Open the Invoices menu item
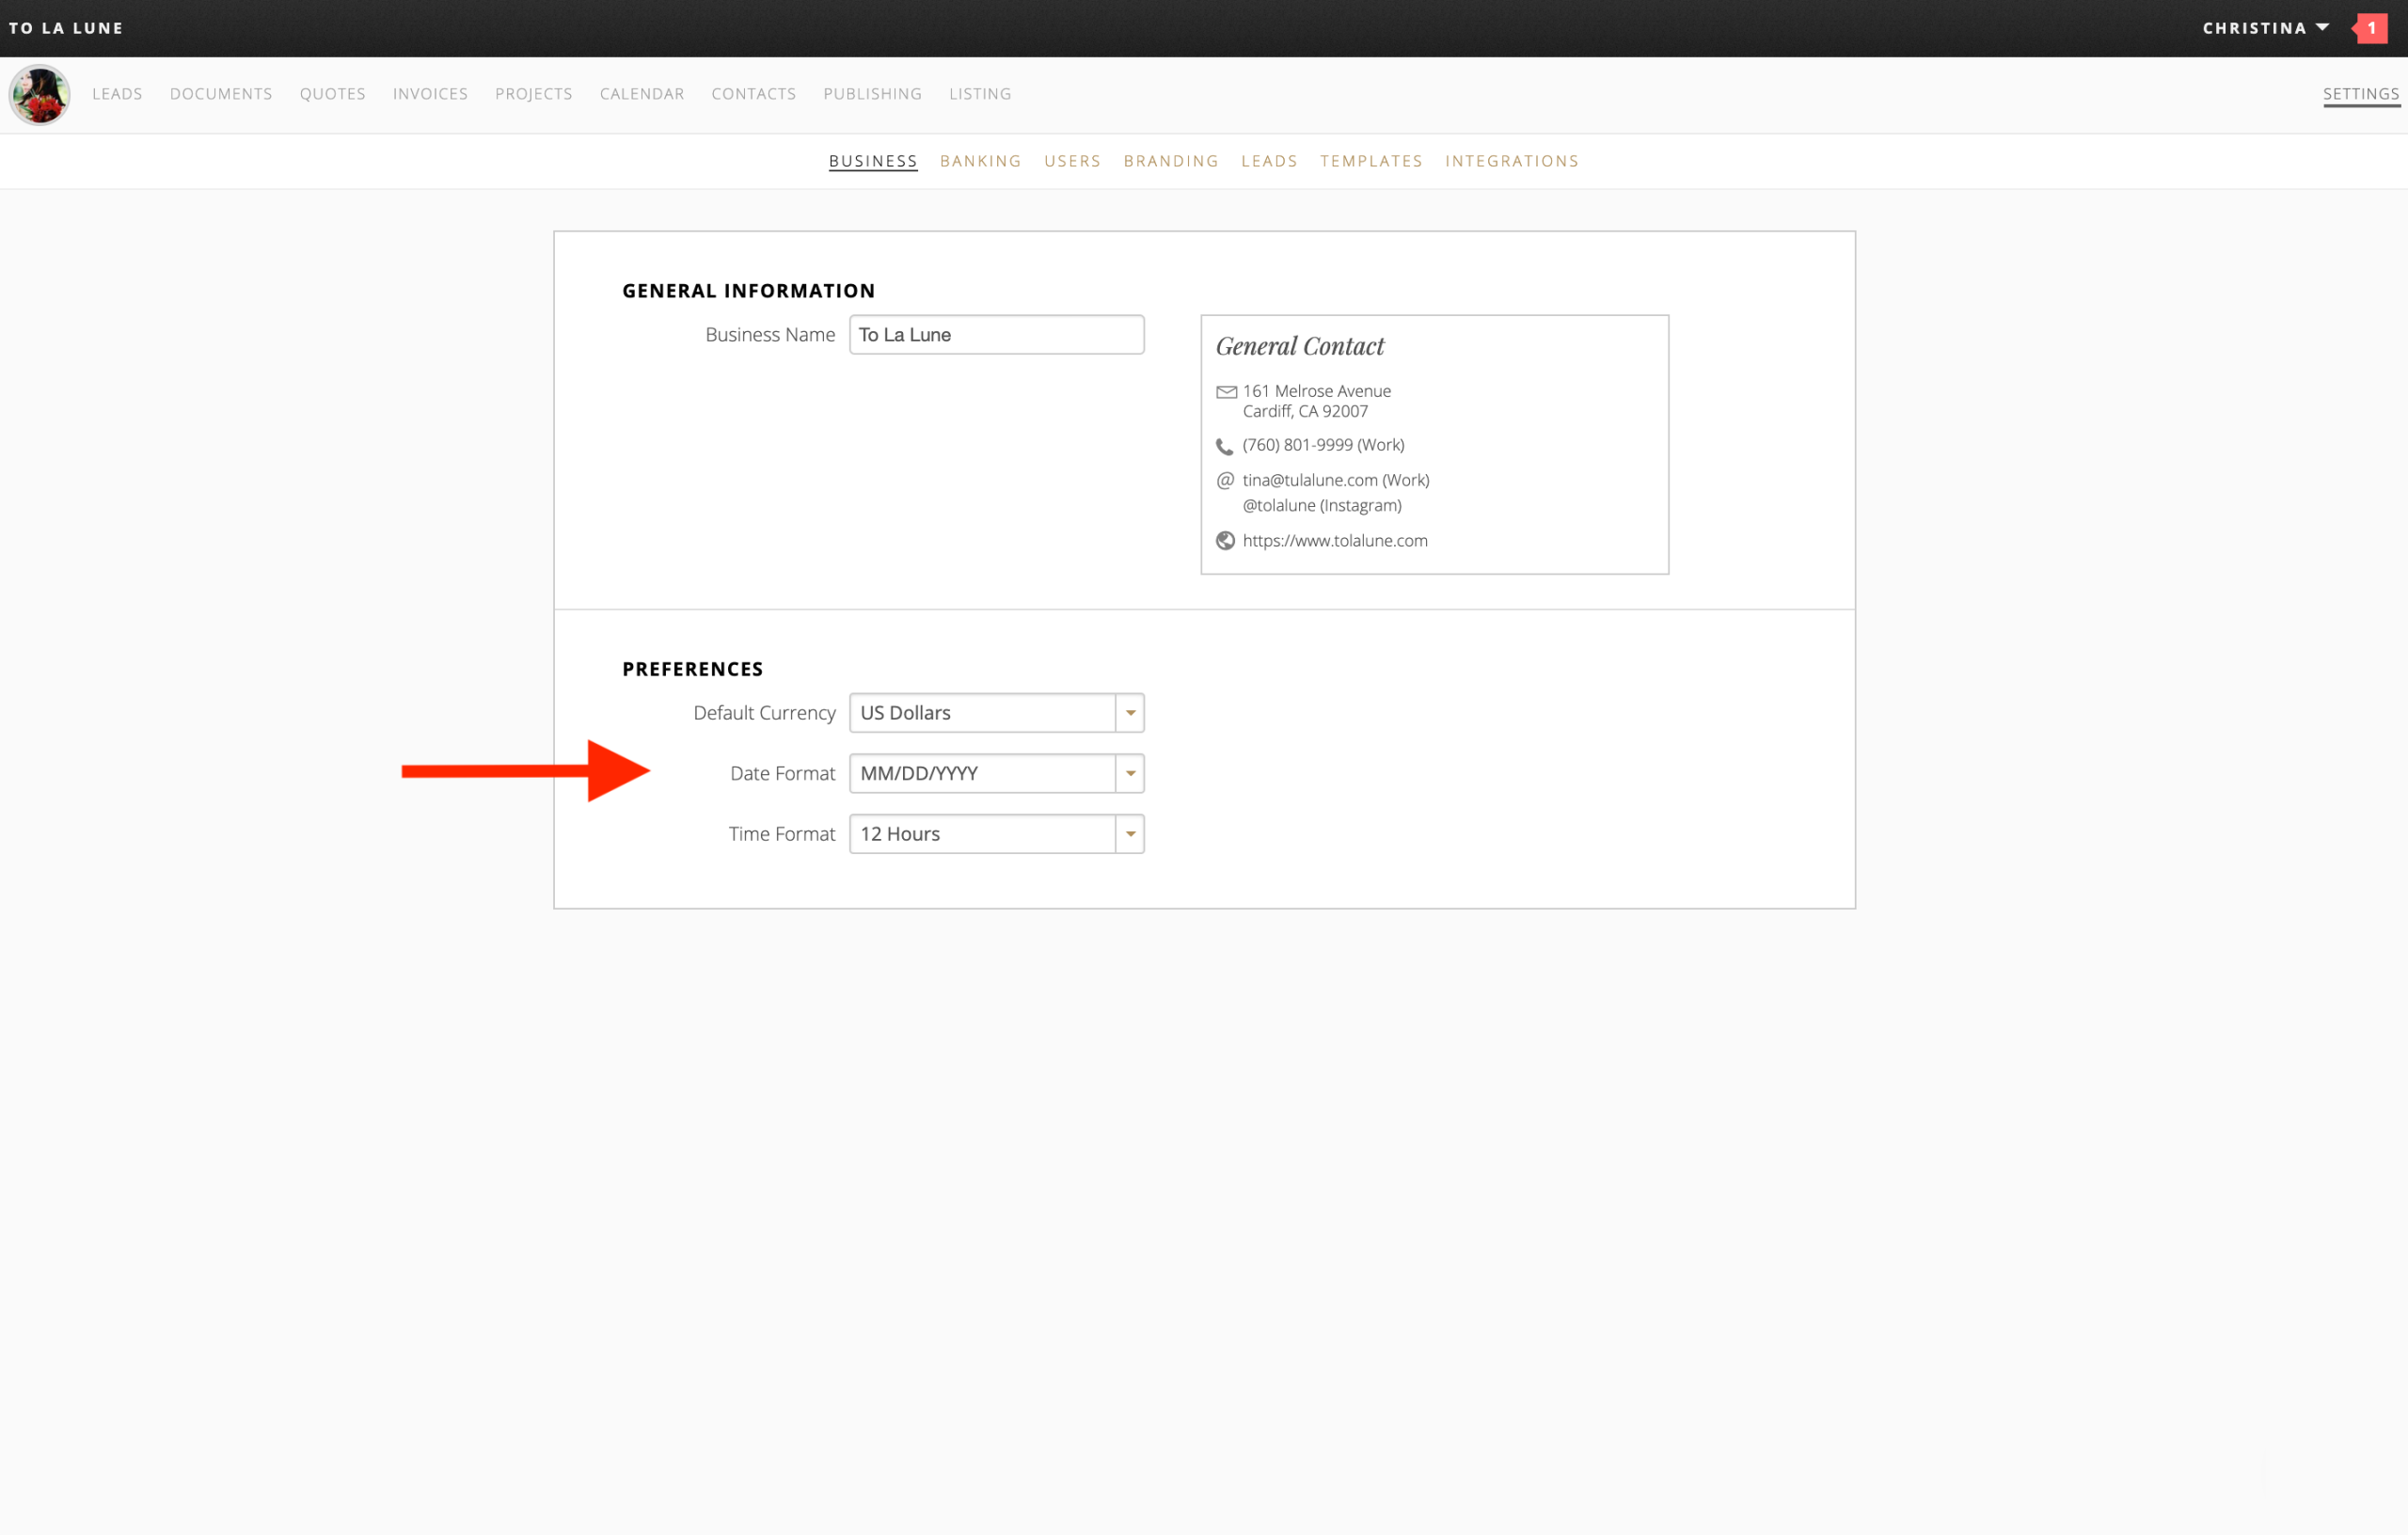2408x1535 pixels. tap(430, 94)
